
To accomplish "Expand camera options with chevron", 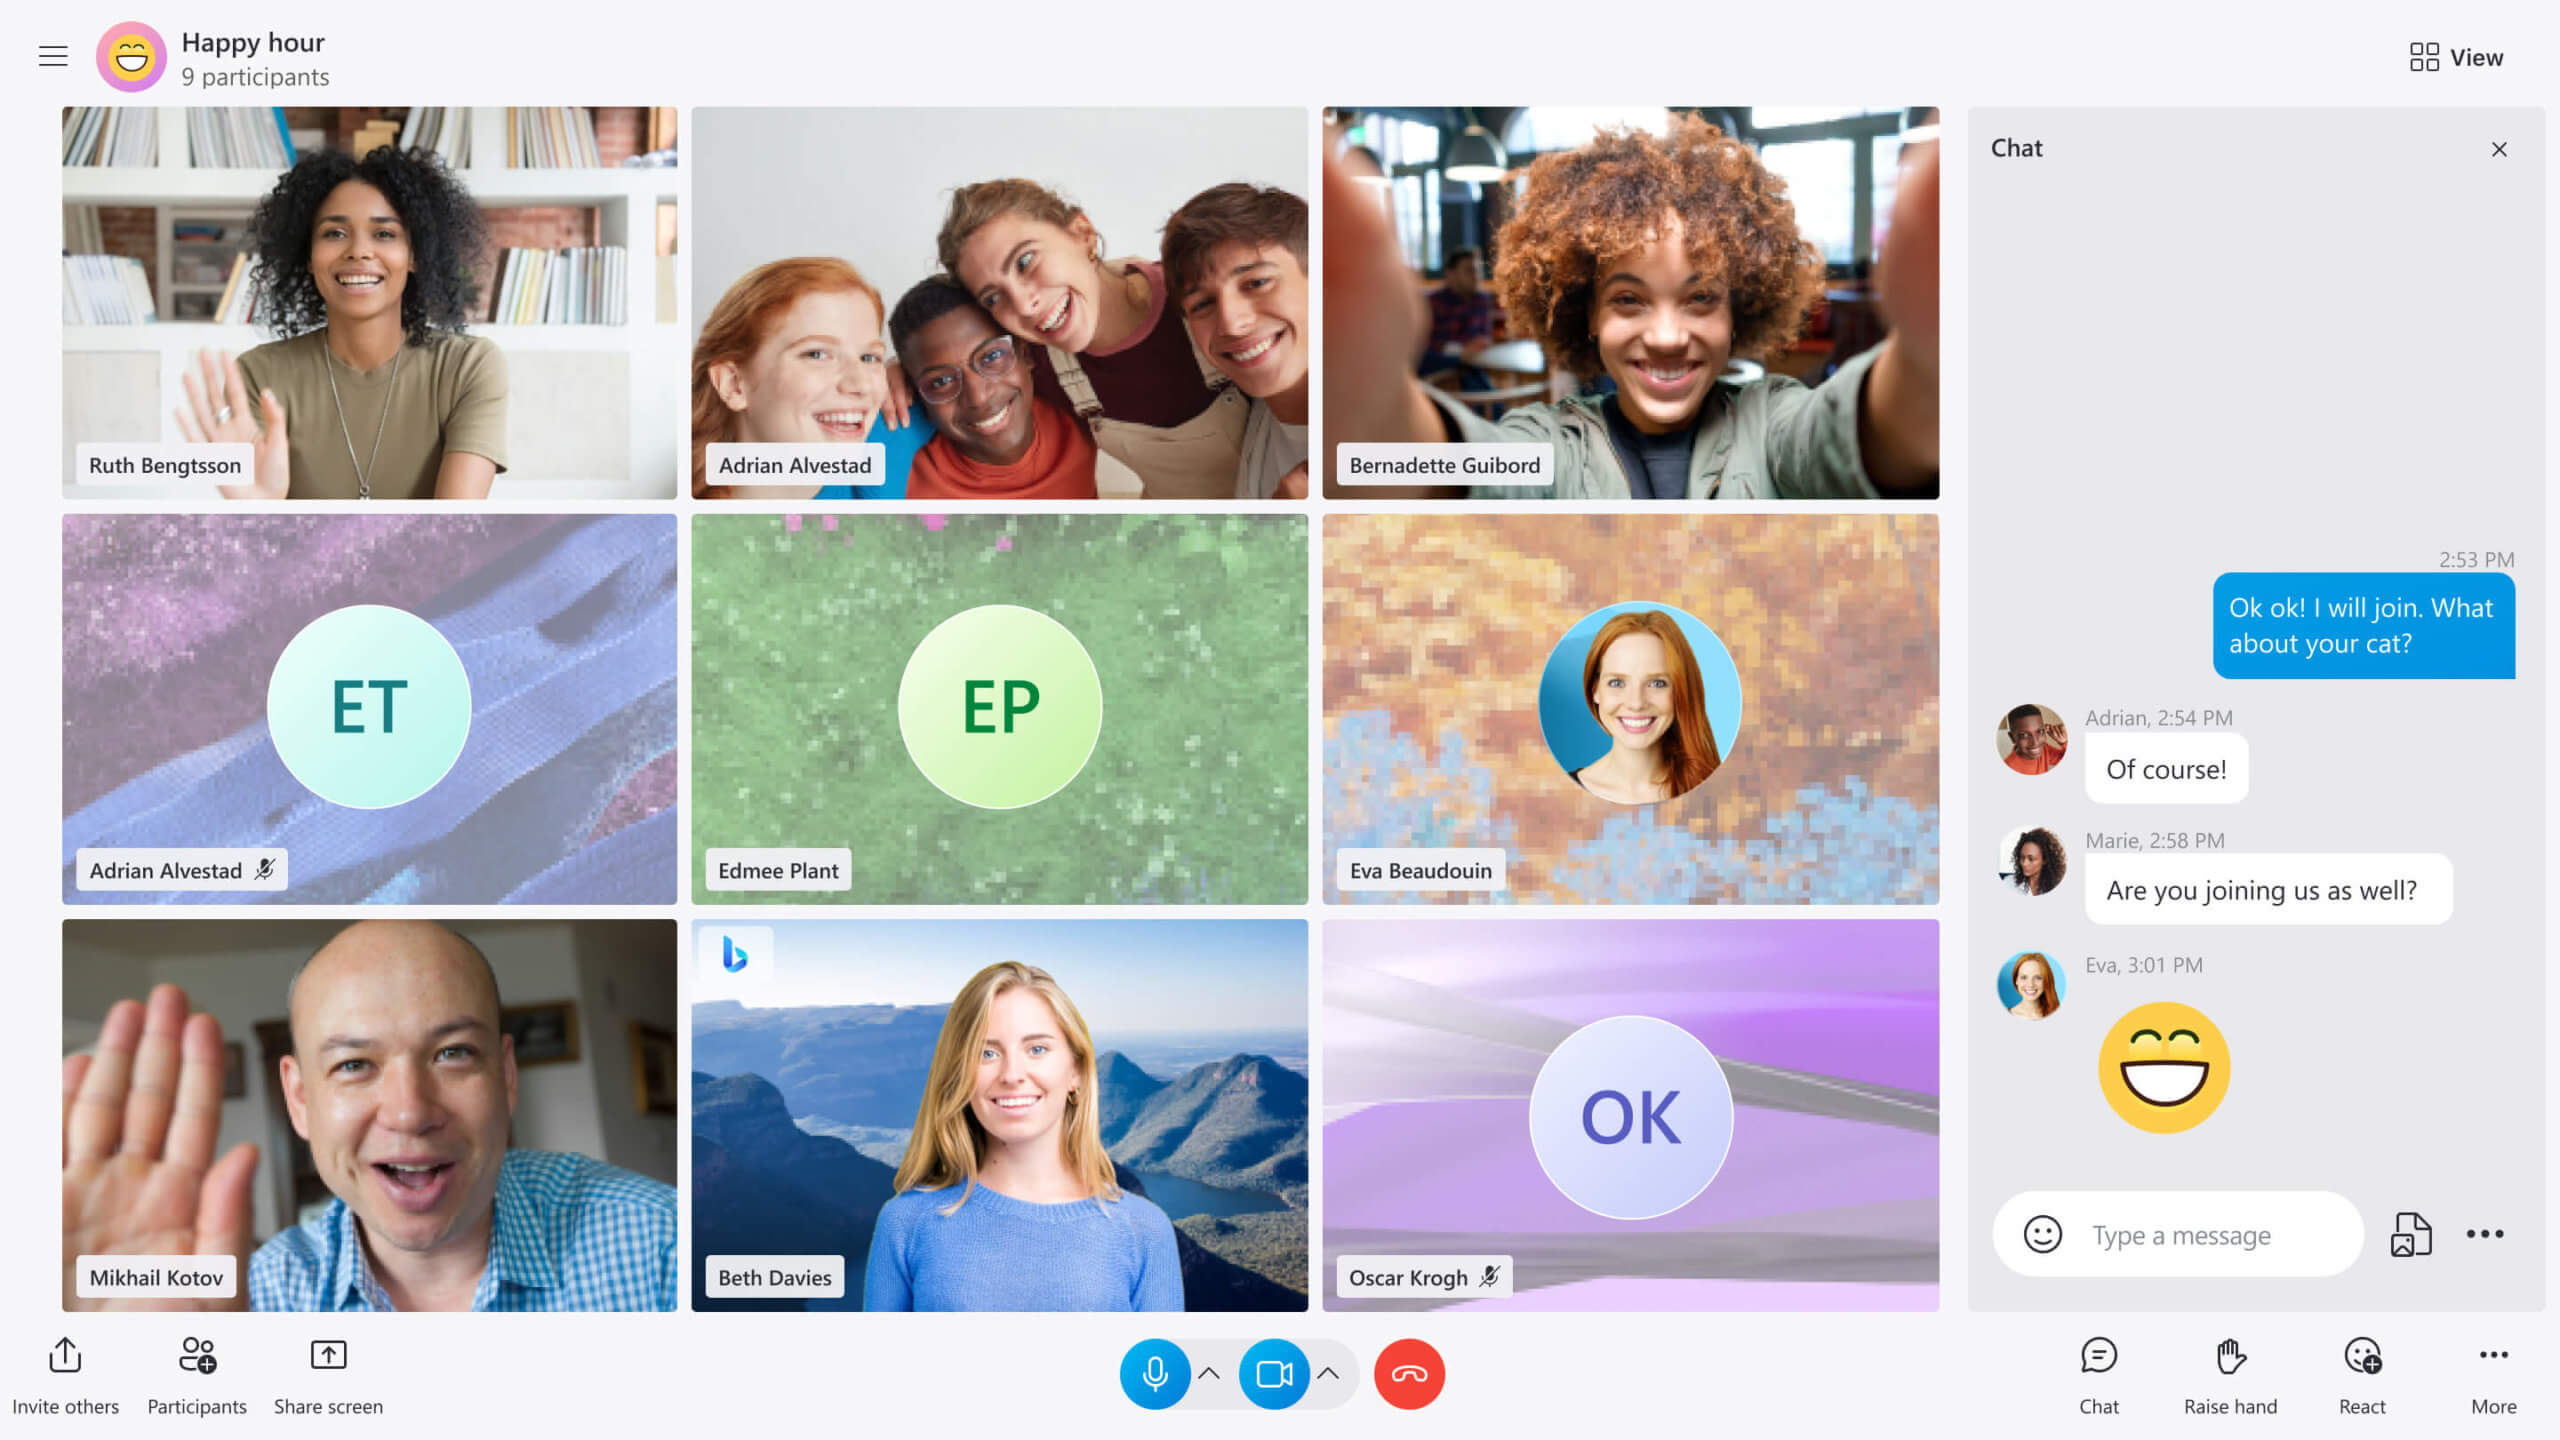I will point(1331,1373).
